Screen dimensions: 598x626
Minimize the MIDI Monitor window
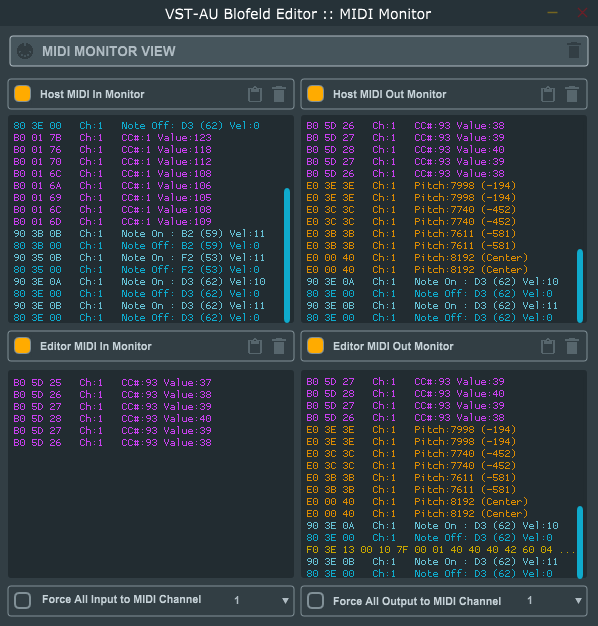552,13
